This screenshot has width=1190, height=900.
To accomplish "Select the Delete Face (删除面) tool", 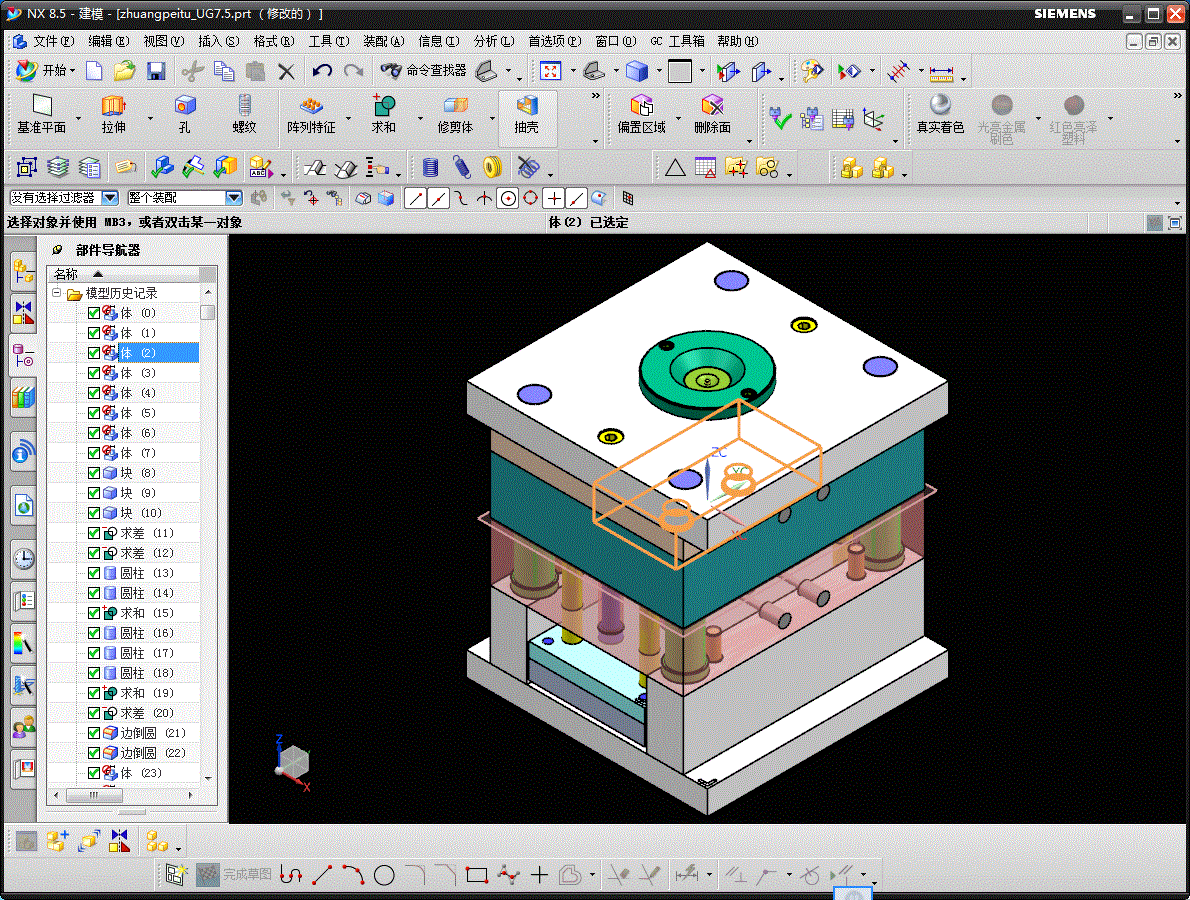I will tap(712, 115).
